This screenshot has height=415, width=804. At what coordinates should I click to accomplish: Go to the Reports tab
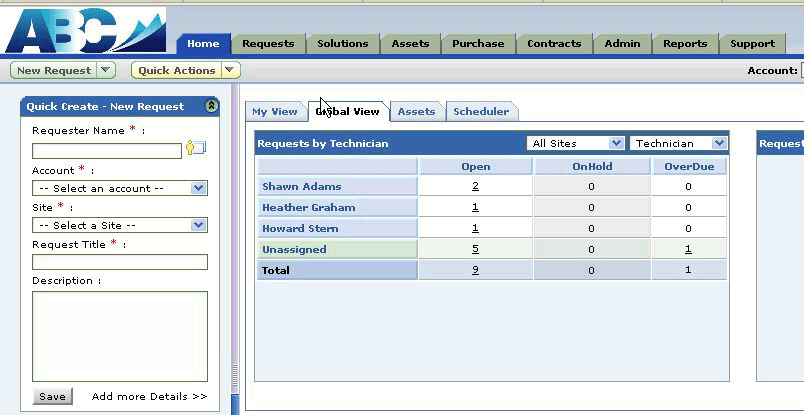pyautogui.click(x=685, y=43)
